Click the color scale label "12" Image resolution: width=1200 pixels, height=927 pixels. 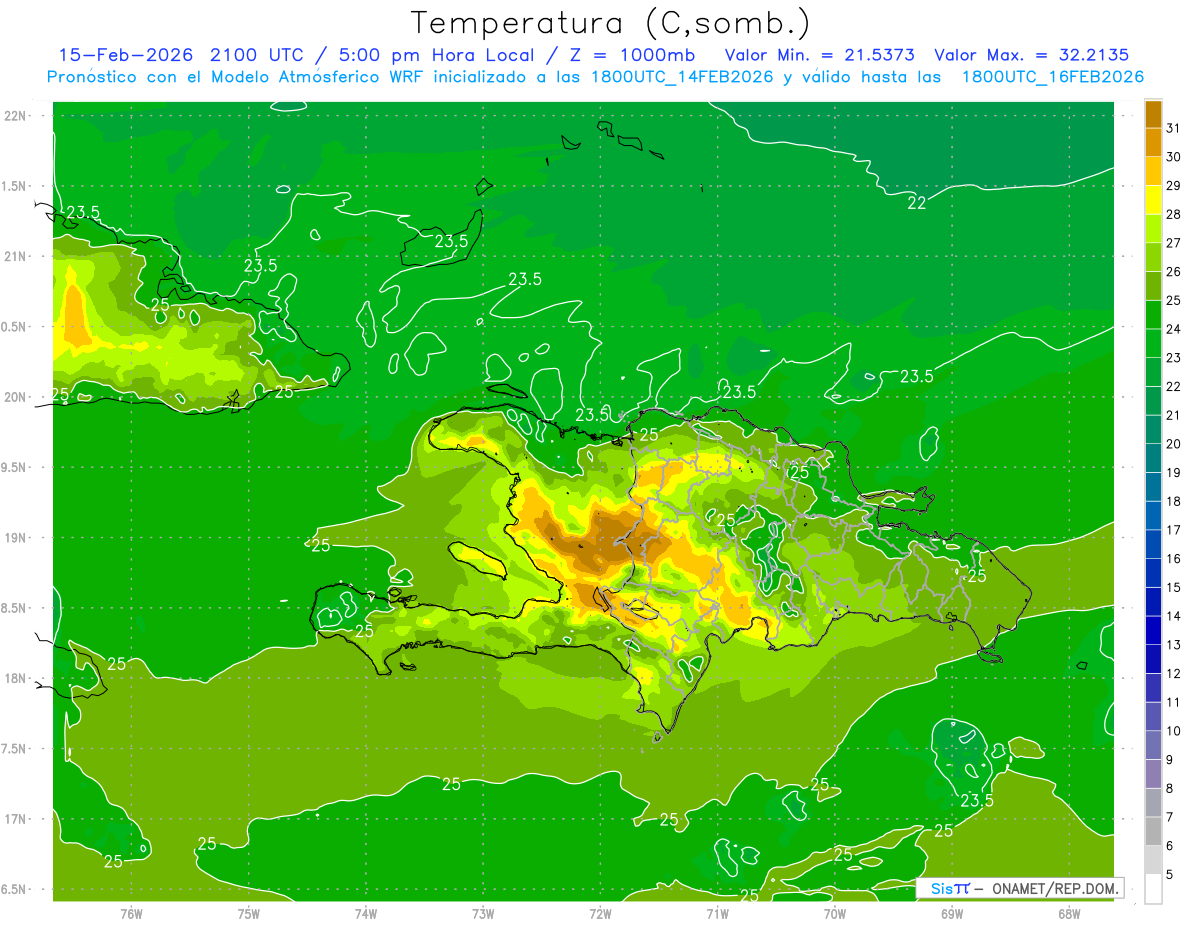pyautogui.click(x=1174, y=674)
